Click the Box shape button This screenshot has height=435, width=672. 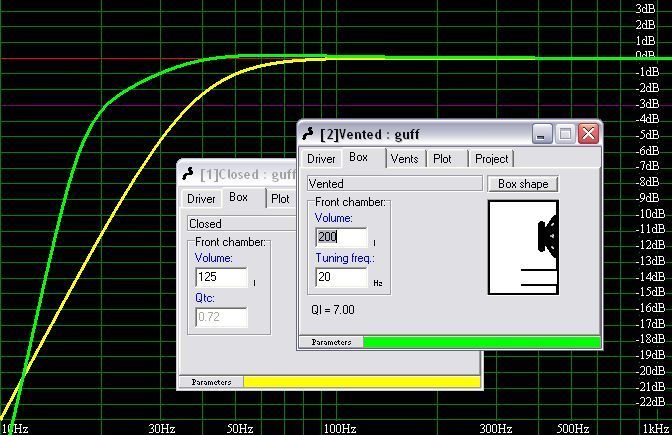click(523, 184)
